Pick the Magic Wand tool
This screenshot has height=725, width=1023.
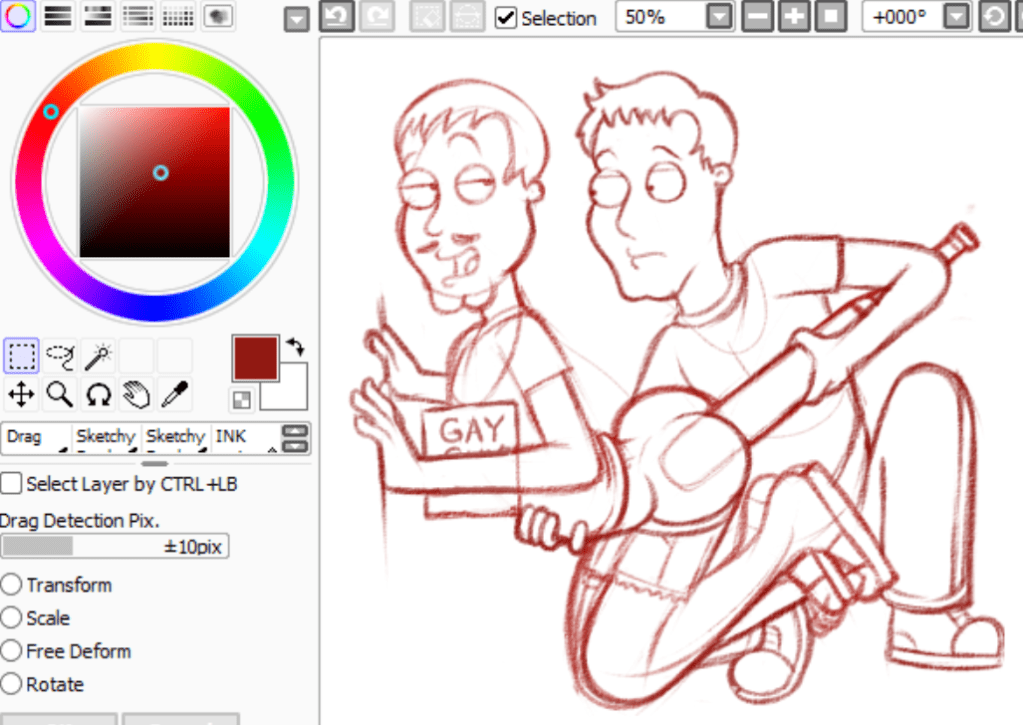98,355
